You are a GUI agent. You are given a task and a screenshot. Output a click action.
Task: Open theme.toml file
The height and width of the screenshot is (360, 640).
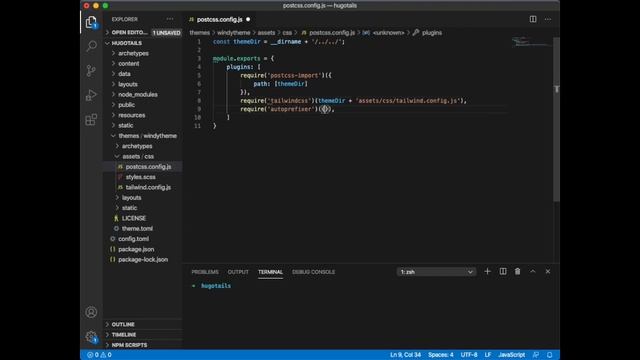[137, 229]
